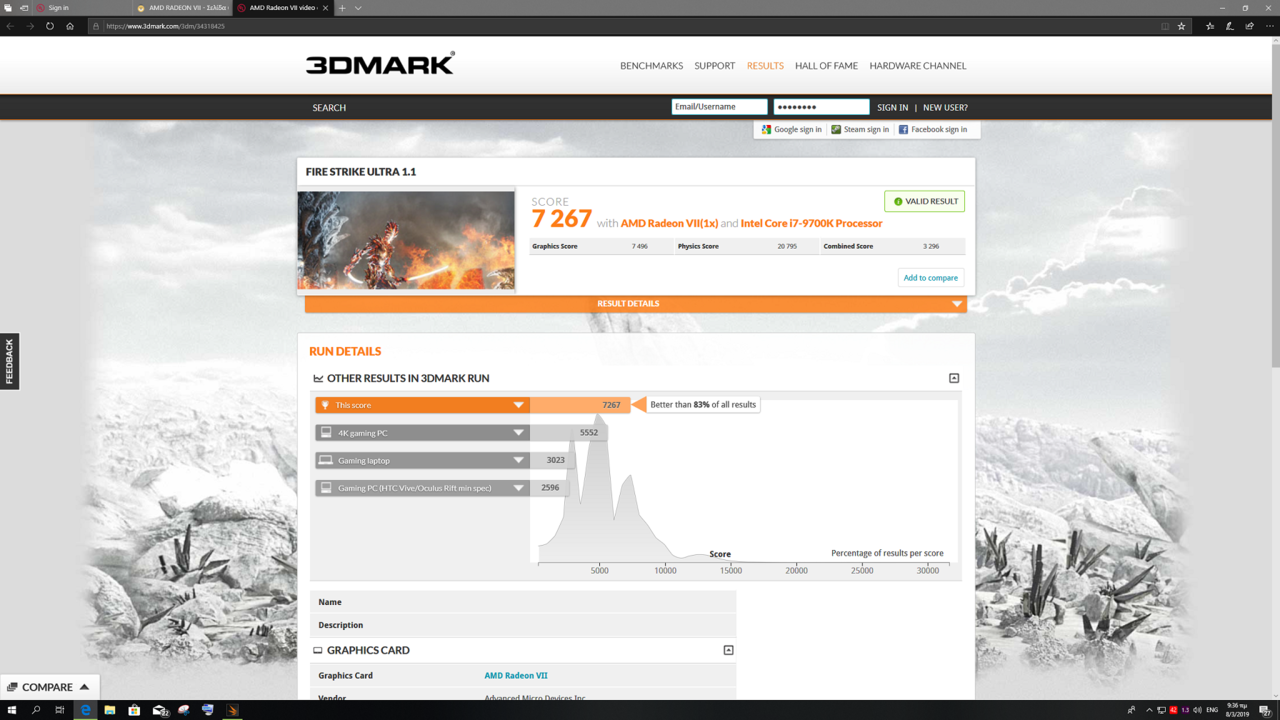
Task: Reload page with refresh icon
Action: tap(50, 26)
